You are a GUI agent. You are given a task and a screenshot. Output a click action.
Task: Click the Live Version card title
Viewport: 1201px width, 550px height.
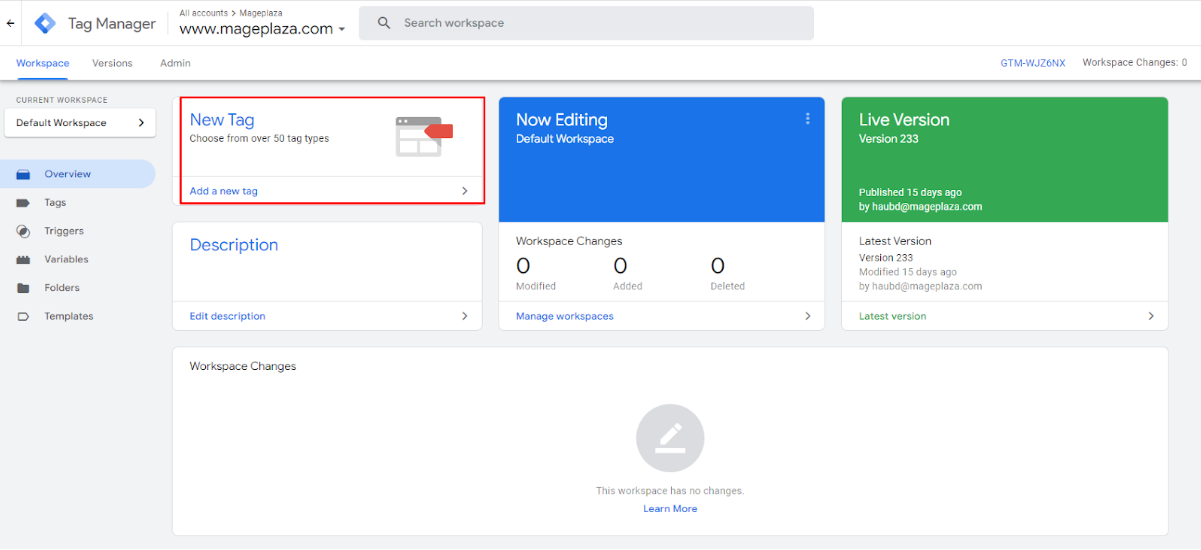click(x=904, y=120)
